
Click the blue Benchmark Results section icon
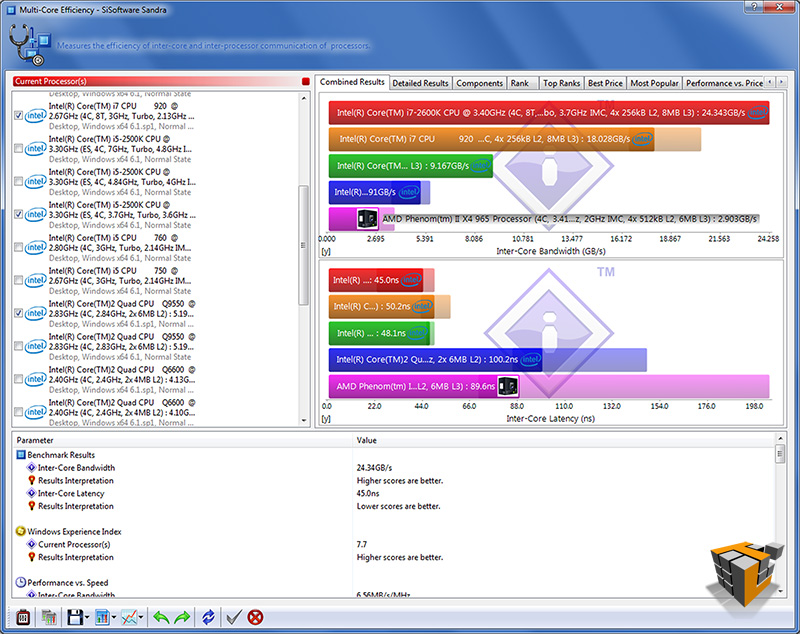[21, 454]
